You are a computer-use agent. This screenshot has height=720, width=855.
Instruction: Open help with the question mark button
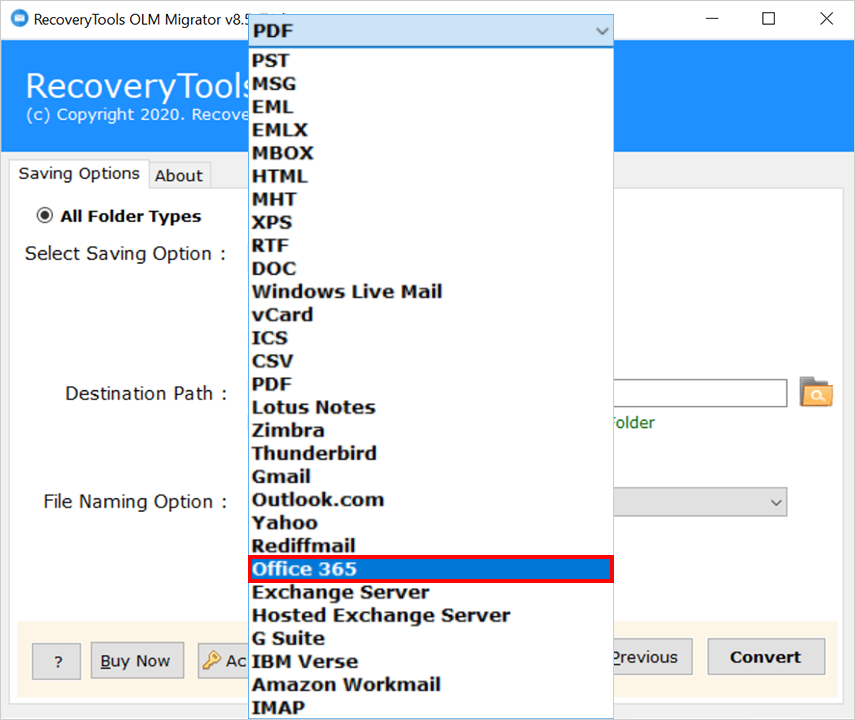click(56, 662)
